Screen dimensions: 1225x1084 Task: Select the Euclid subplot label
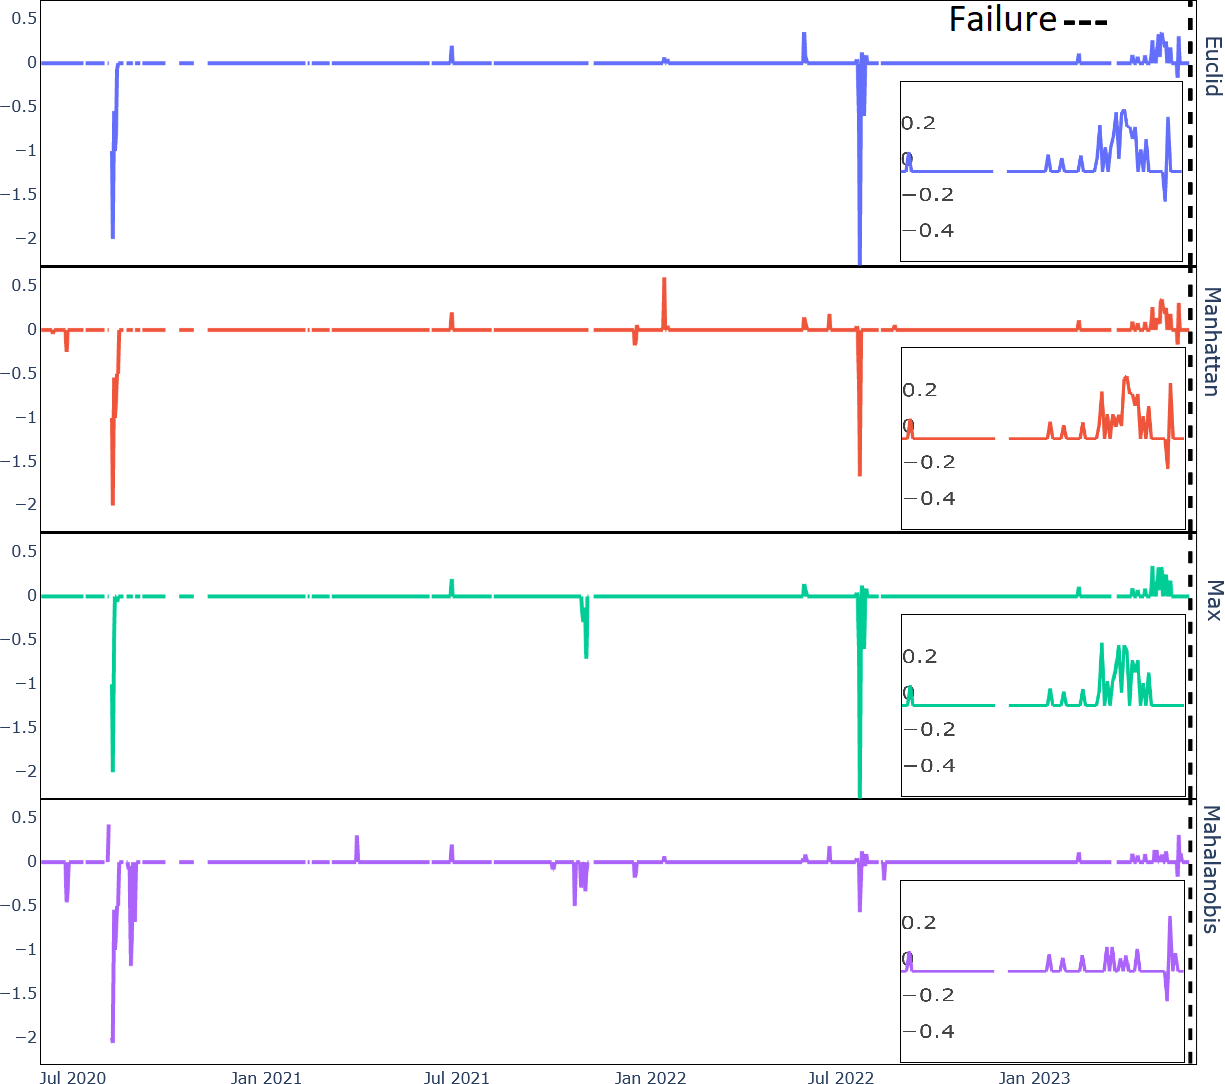[x=1212, y=66]
